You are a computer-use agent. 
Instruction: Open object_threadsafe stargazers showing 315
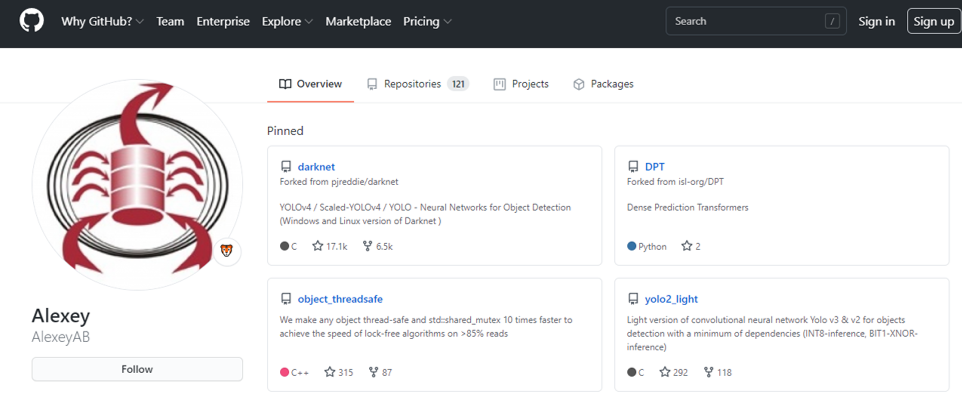(x=339, y=372)
